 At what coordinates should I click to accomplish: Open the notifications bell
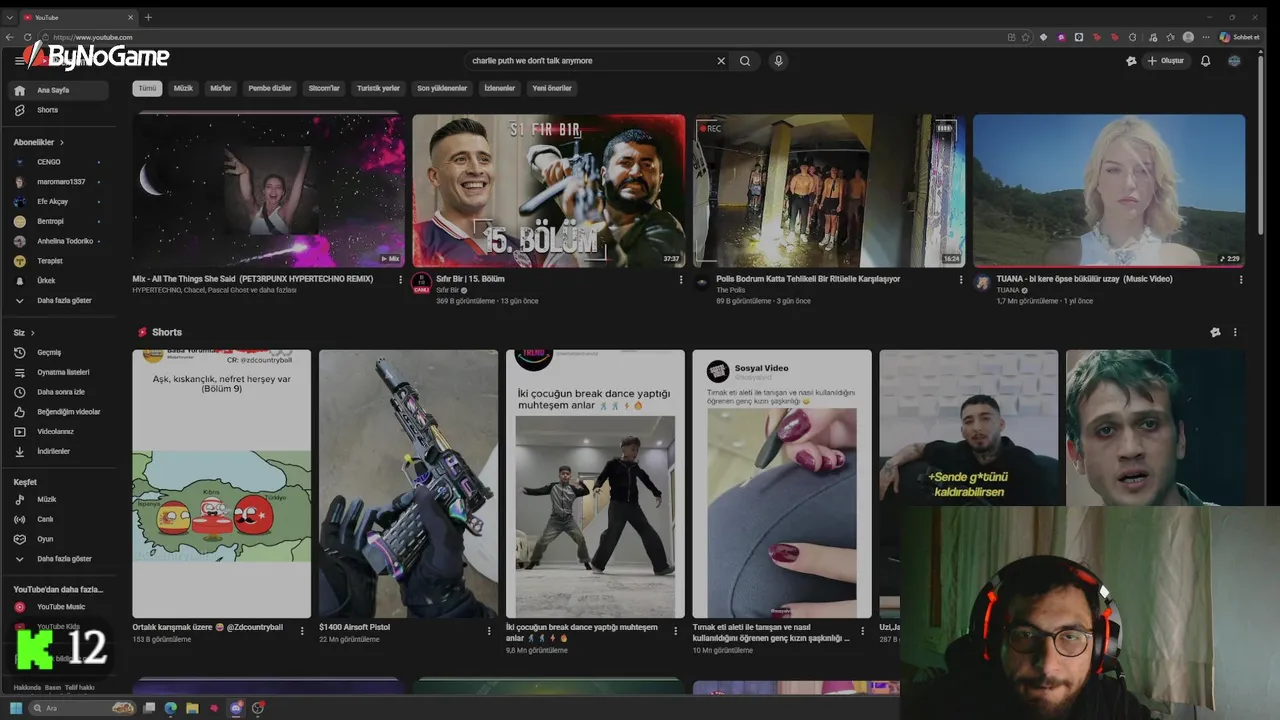click(x=1205, y=61)
